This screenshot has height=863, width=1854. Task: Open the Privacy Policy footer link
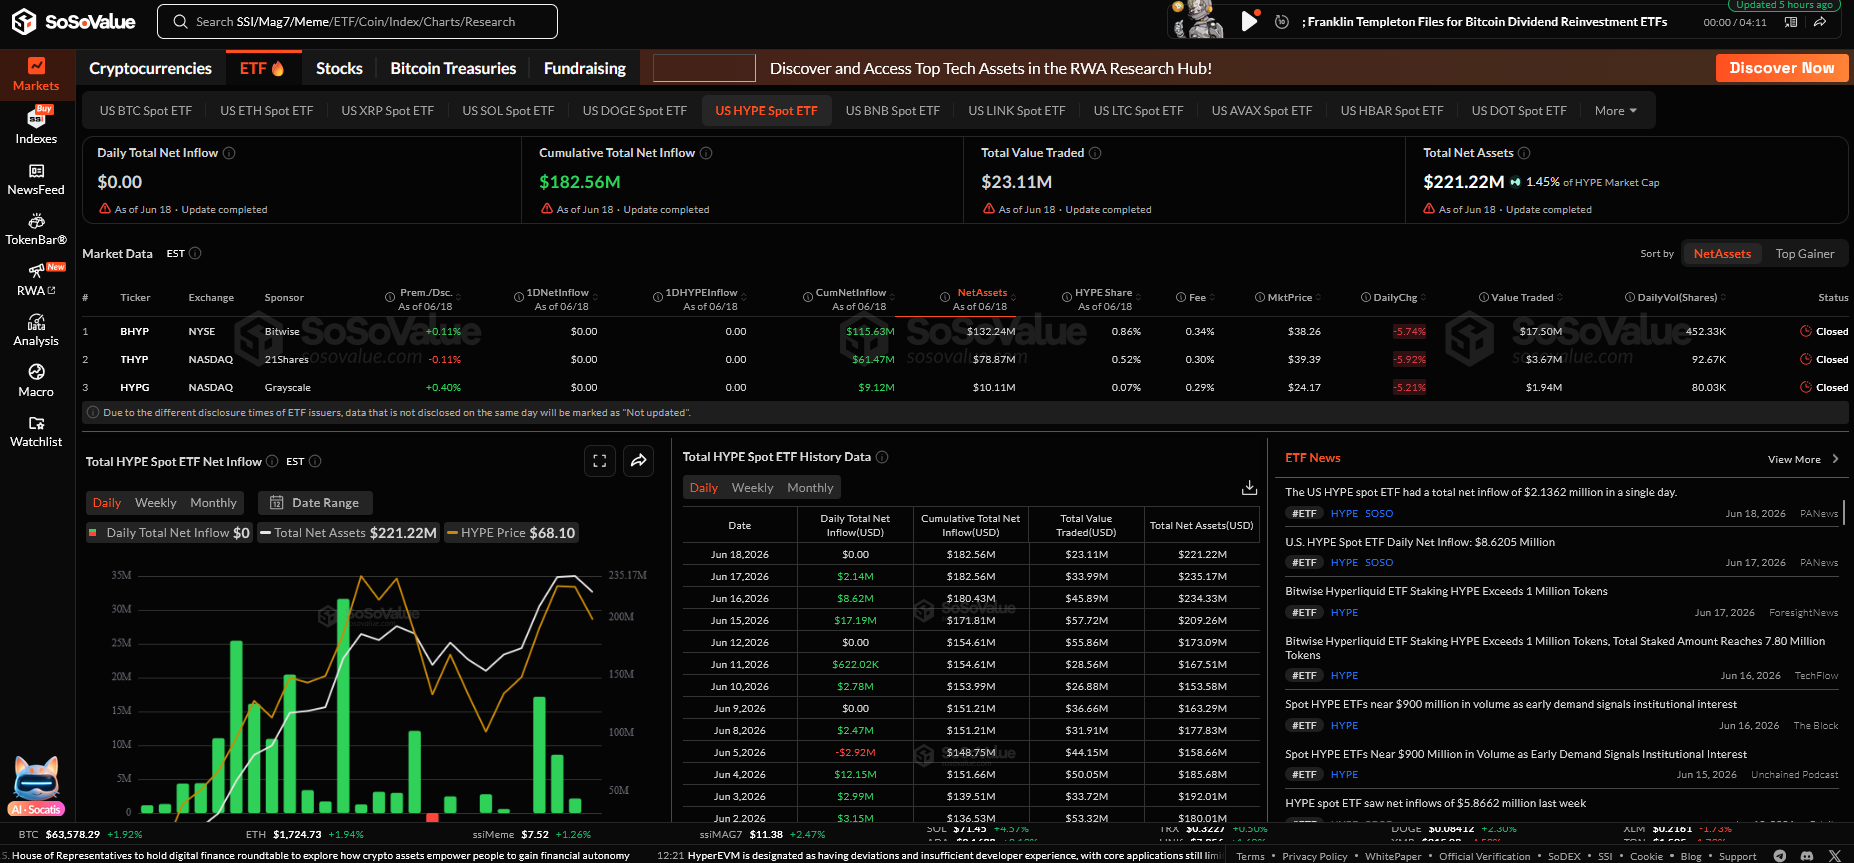[1314, 856]
